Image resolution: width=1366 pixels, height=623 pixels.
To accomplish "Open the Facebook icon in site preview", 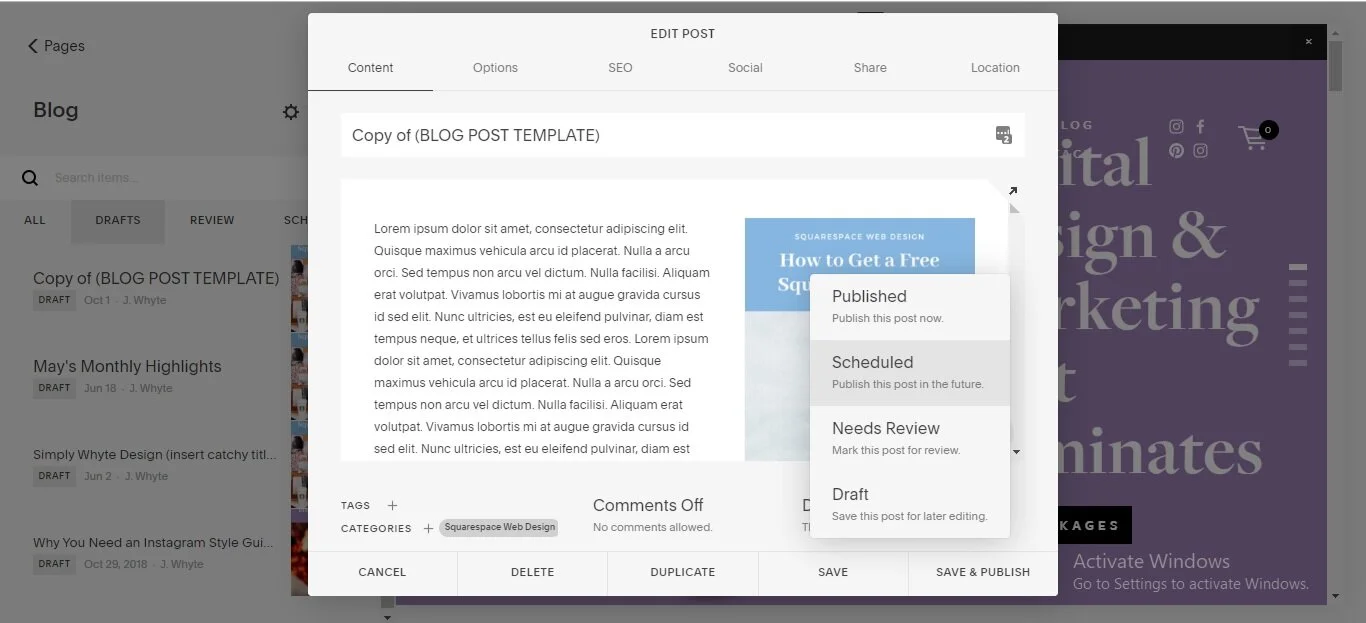I will pyautogui.click(x=1200, y=127).
